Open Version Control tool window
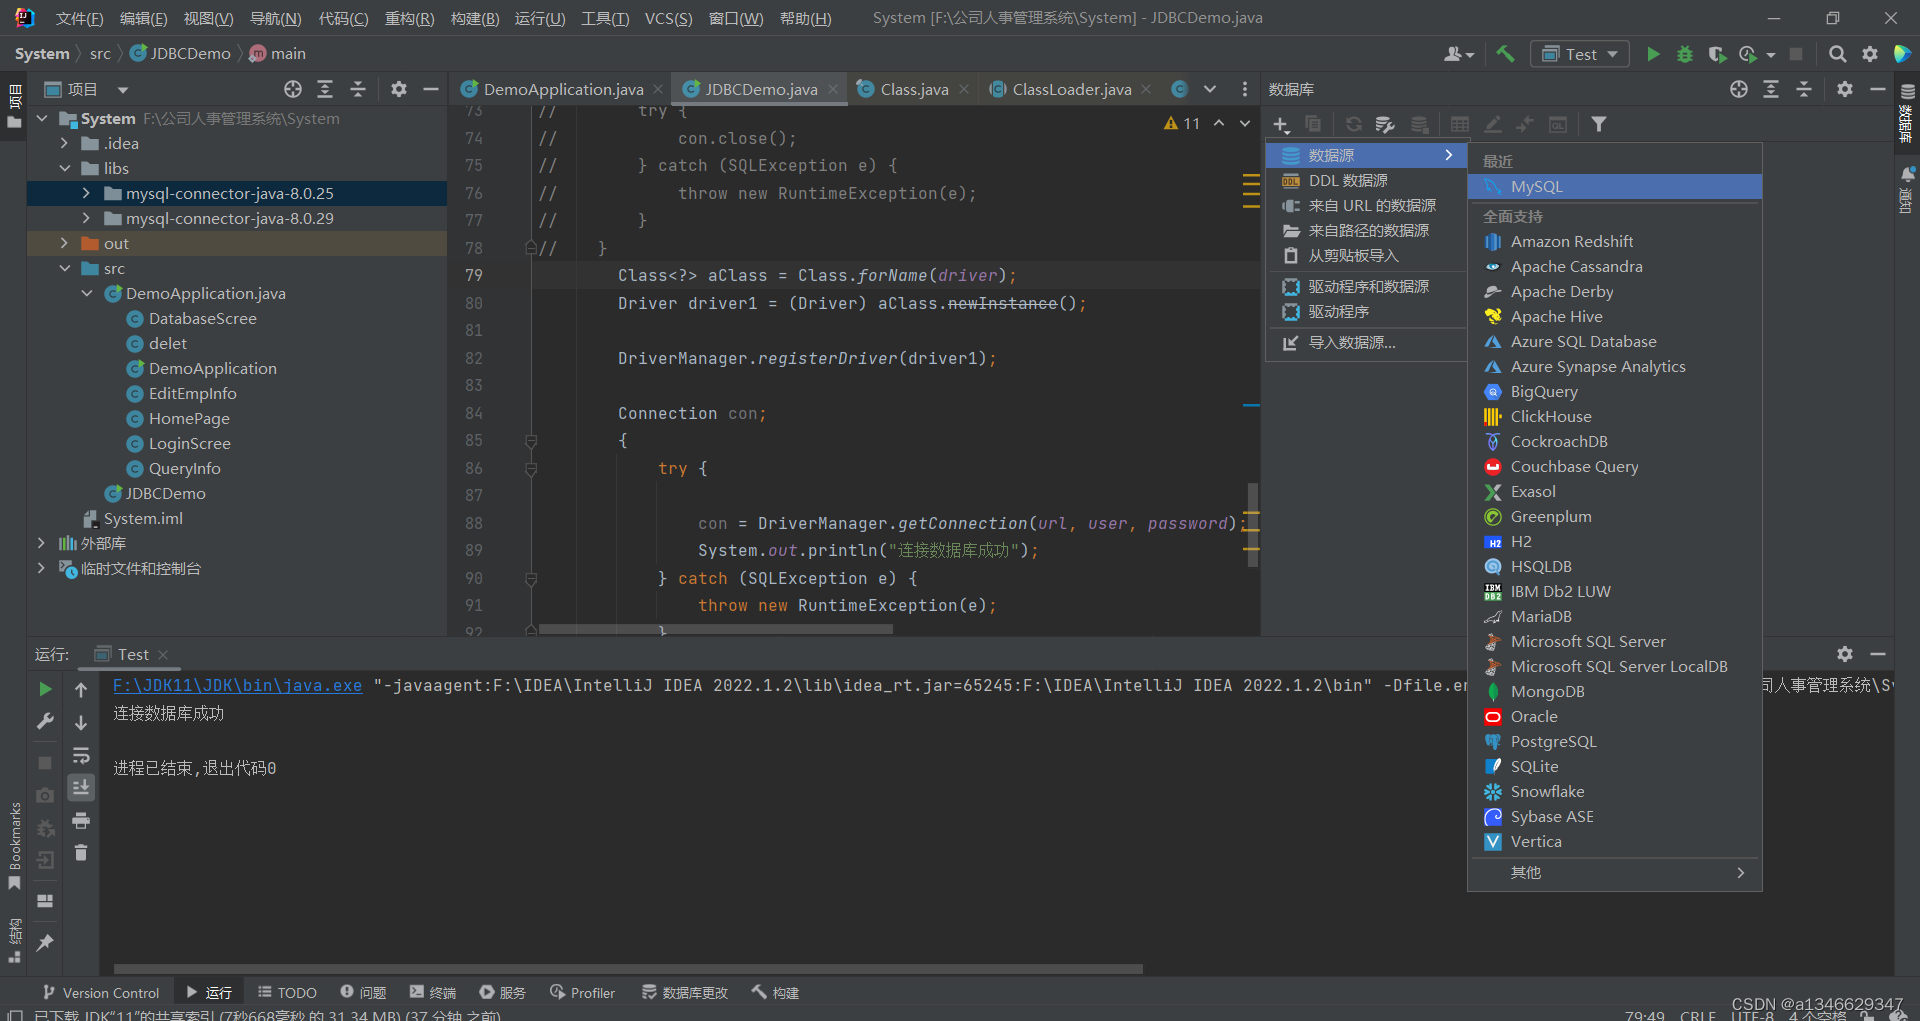The height and width of the screenshot is (1021, 1920). pos(101,992)
